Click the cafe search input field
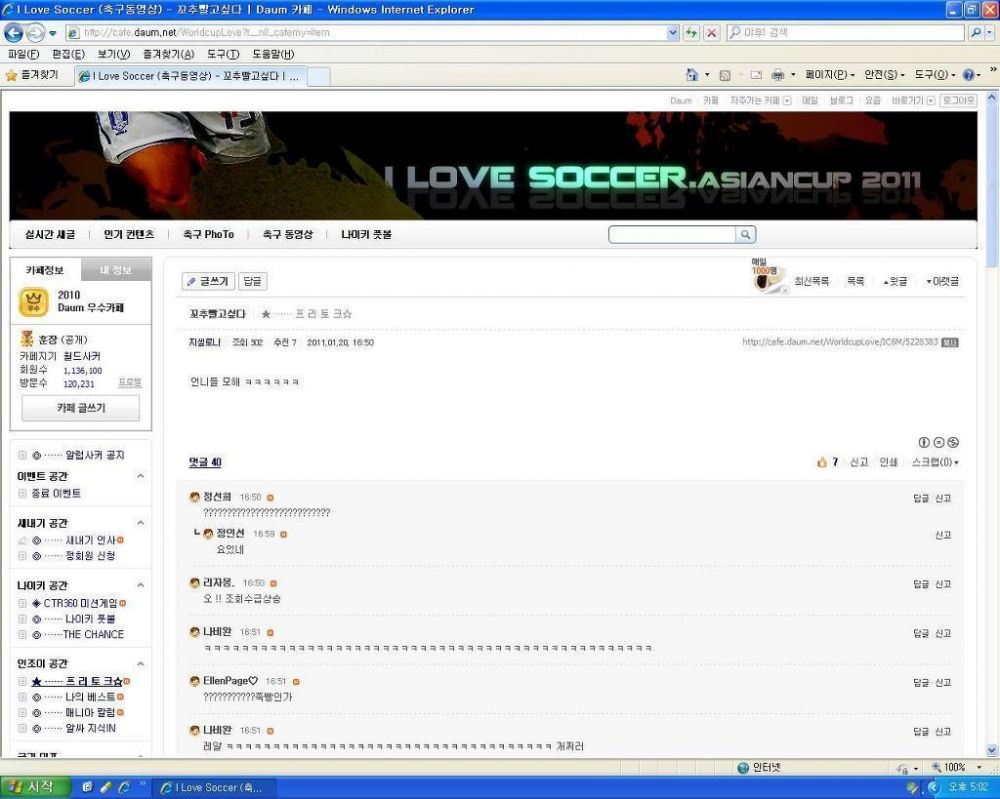 (x=672, y=235)
